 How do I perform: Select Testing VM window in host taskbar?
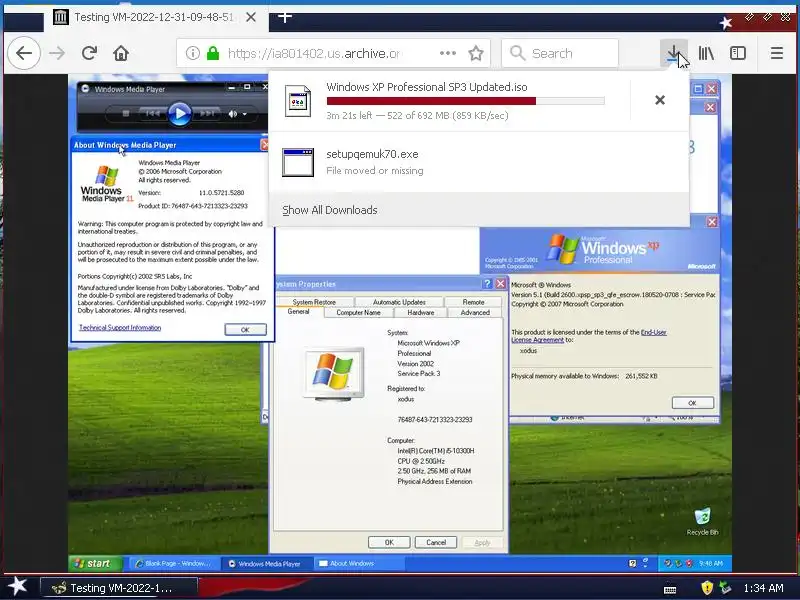tap(118, 588)
